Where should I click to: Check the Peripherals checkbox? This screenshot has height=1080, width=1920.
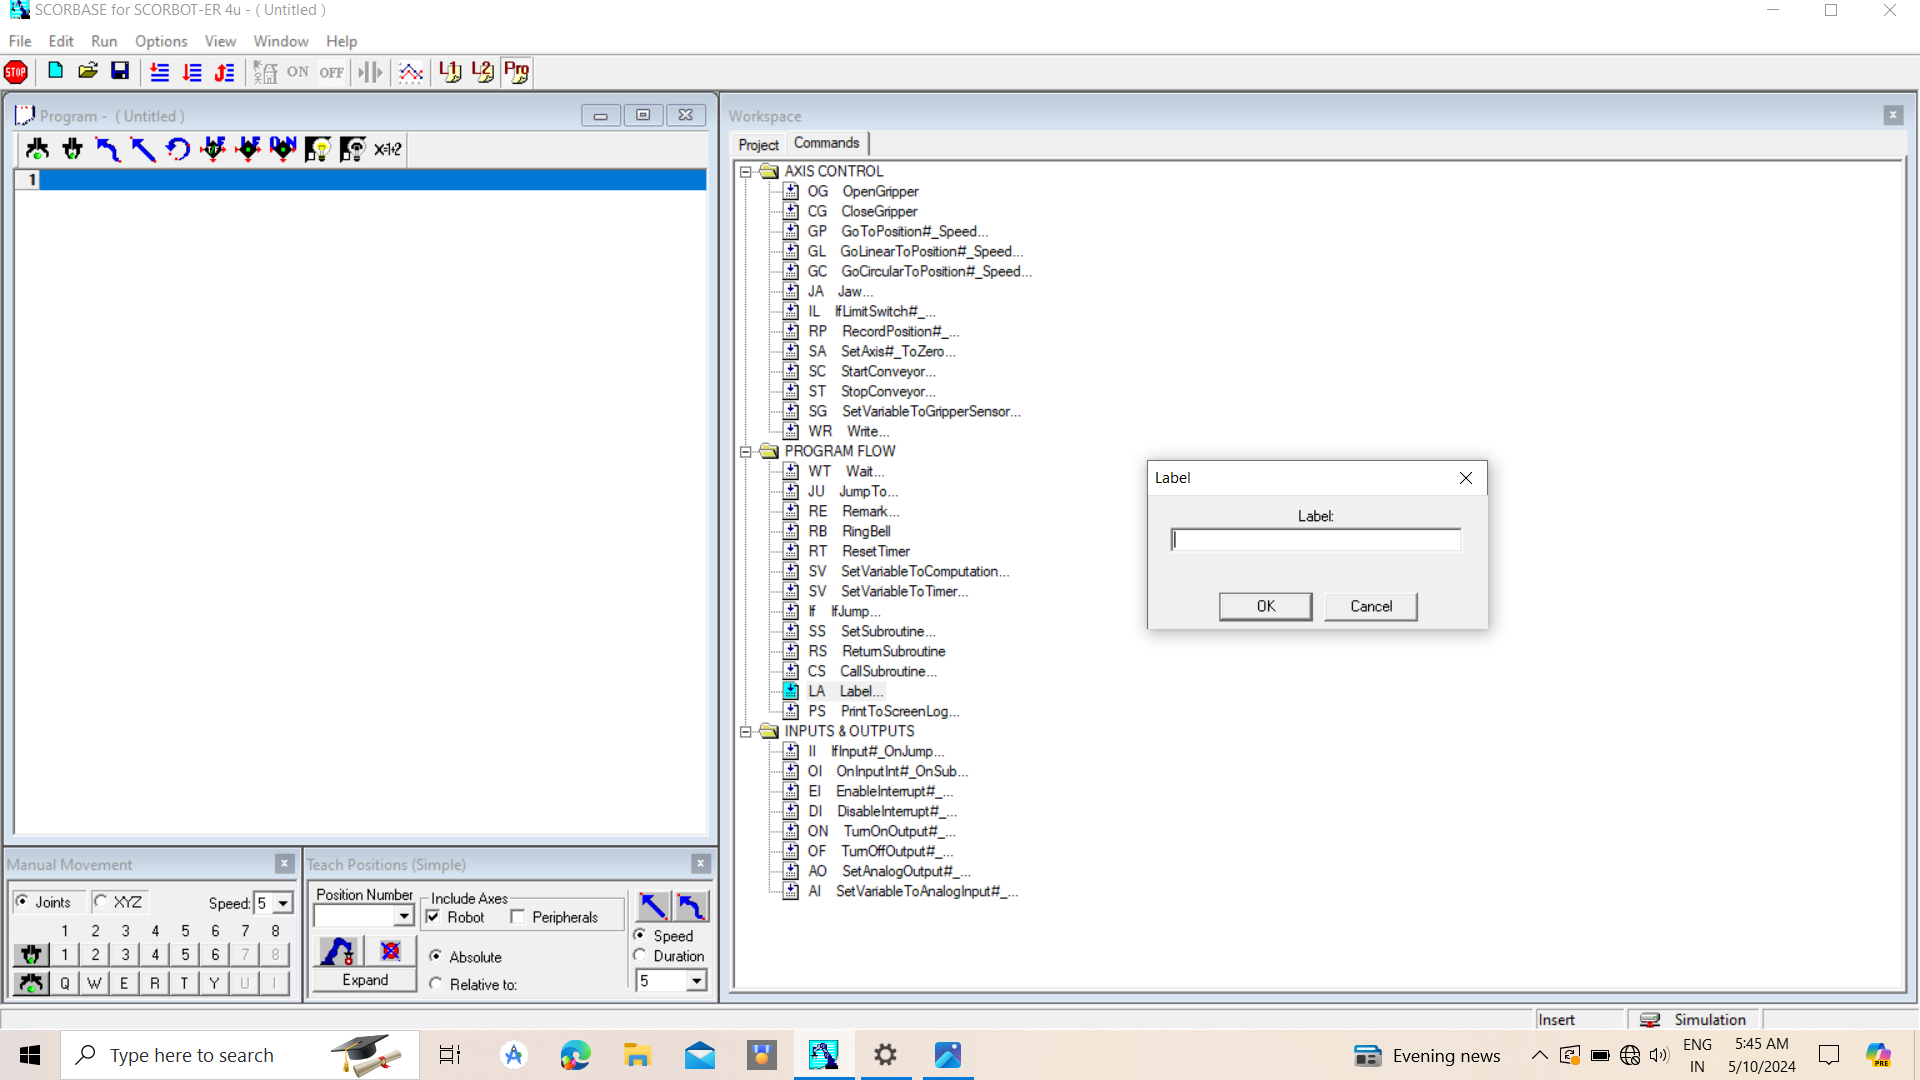click(x=517, y=917)
